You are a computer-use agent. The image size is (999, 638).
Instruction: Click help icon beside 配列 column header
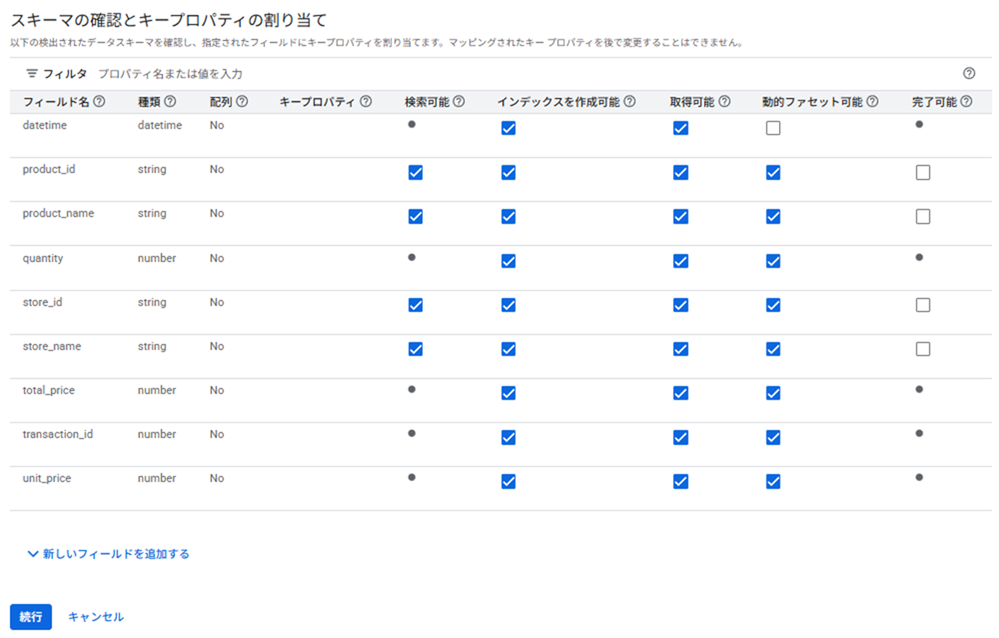click(x=242, y=101)
